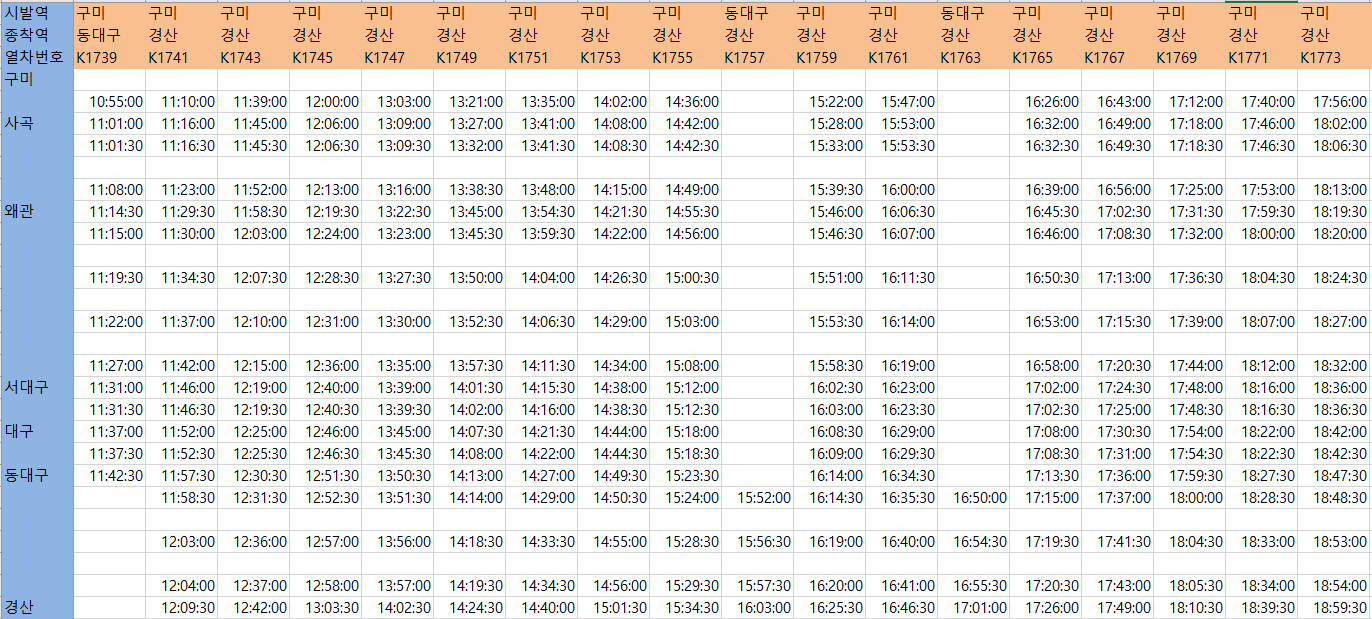This screenshot has width=1372, height=619.
Task: Select train number cell K1739
Action: coord(110,57)
